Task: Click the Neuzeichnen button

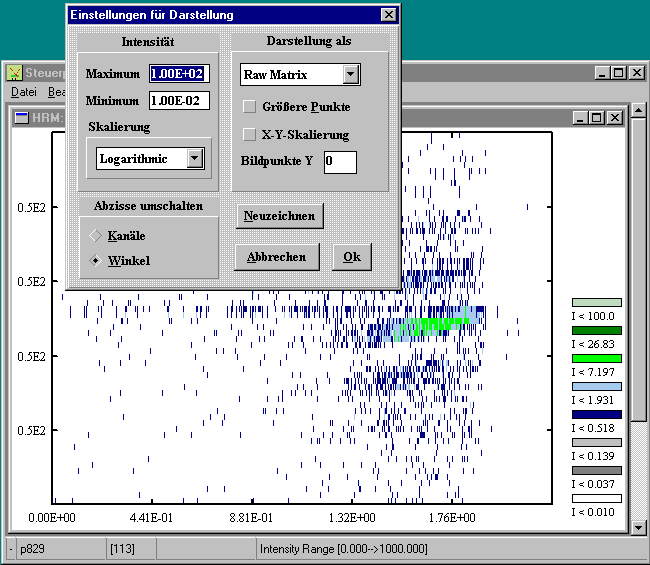Action: coord(279,216)
